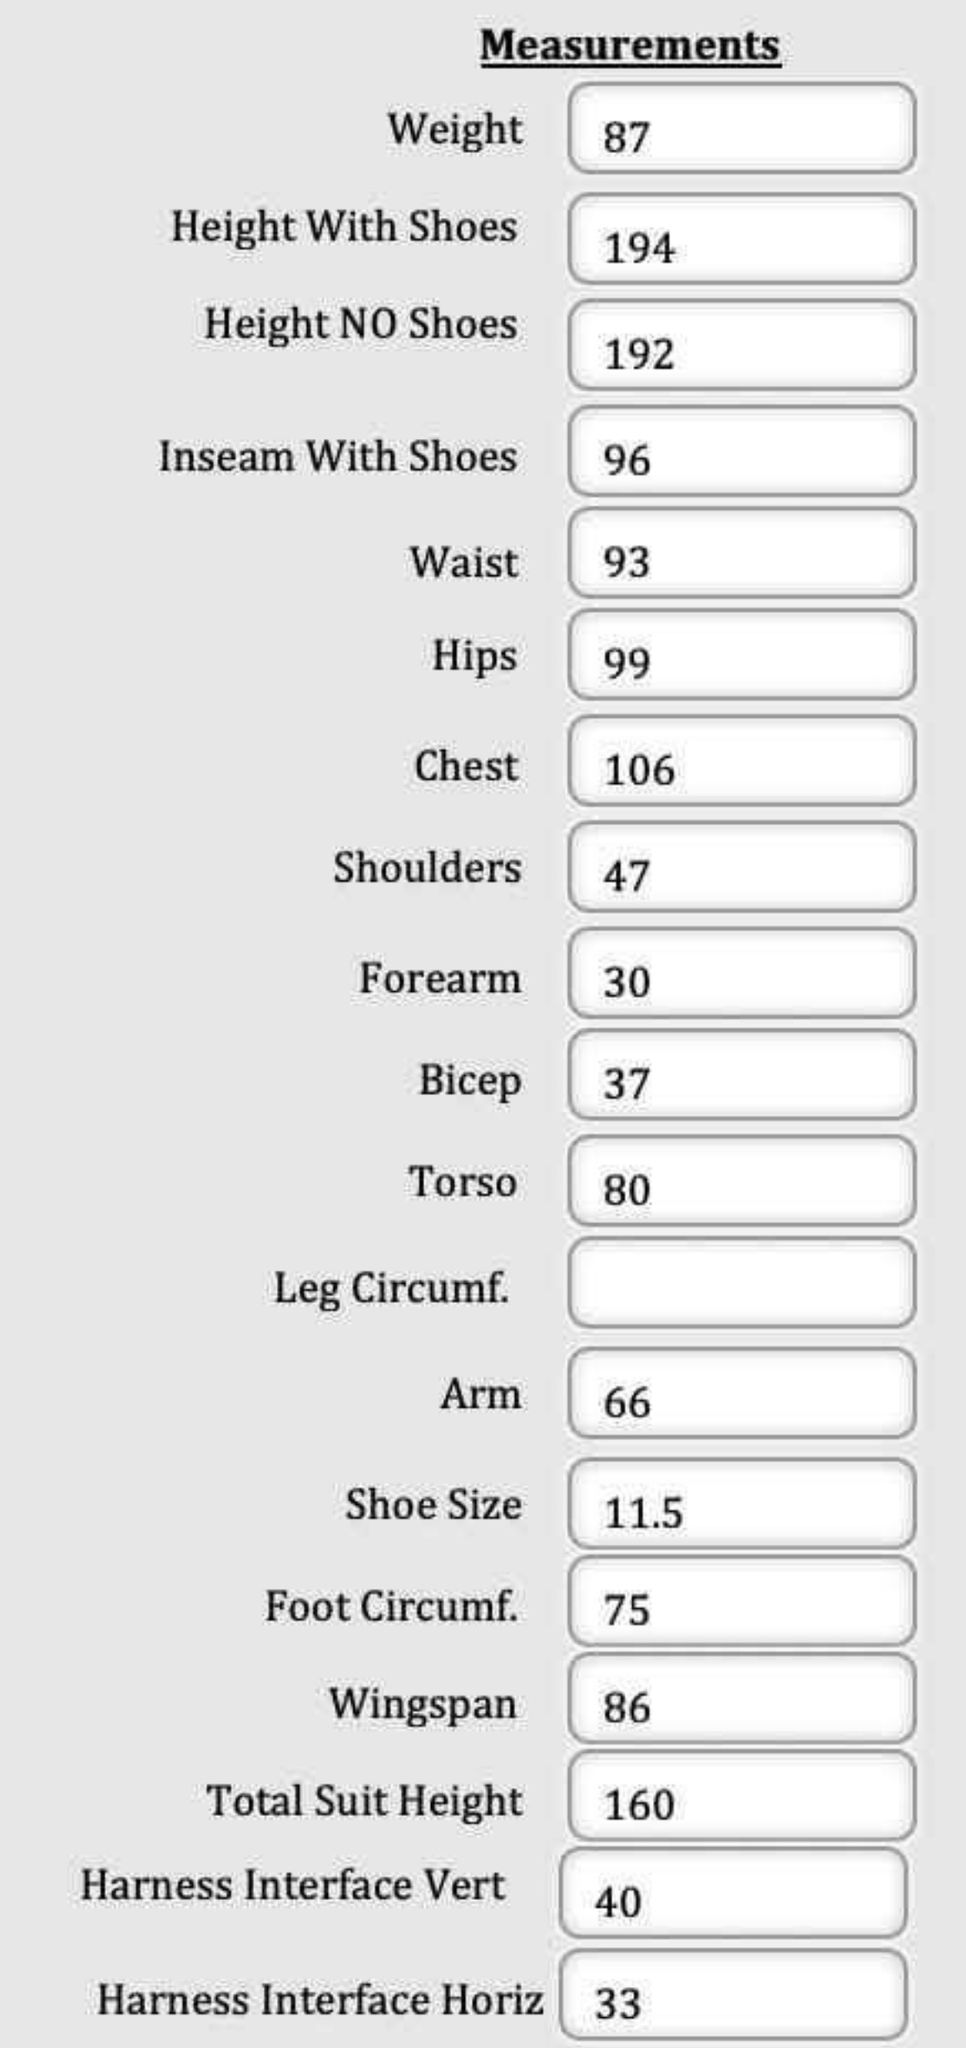966x2048 pixels.
Task: Click the Wingspan input field
Action: click(x=741, y=1699)
